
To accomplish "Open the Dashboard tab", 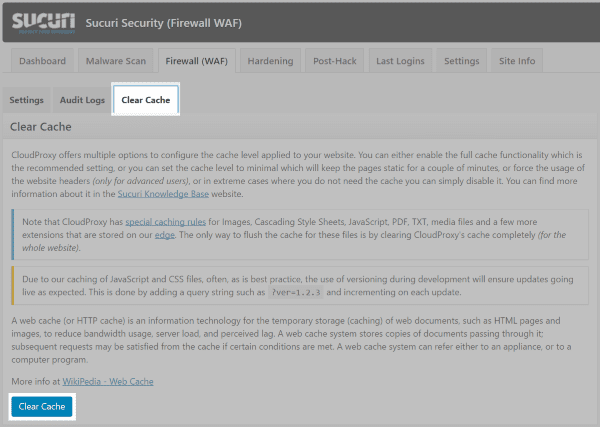I will (x=42, y=61).
